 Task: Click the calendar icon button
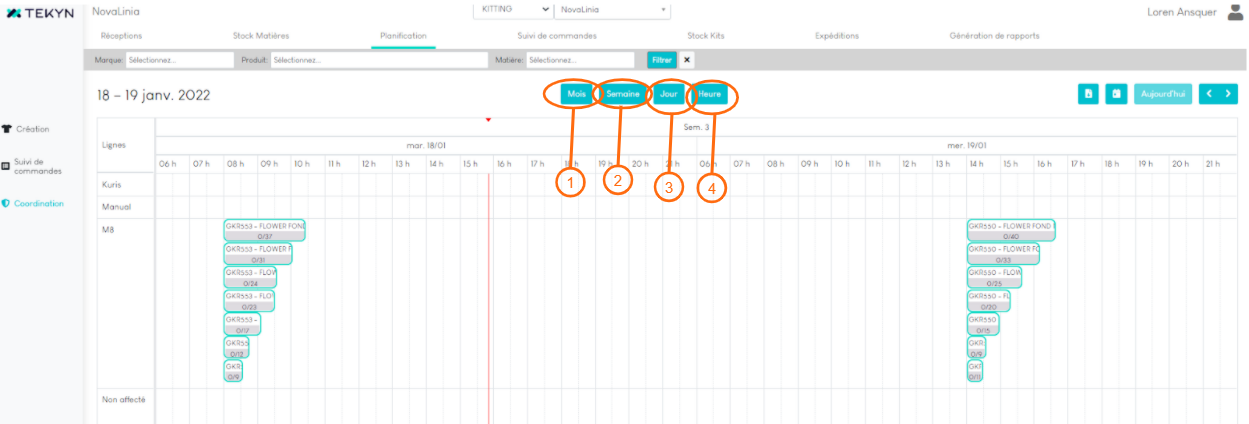(1116, 94)
